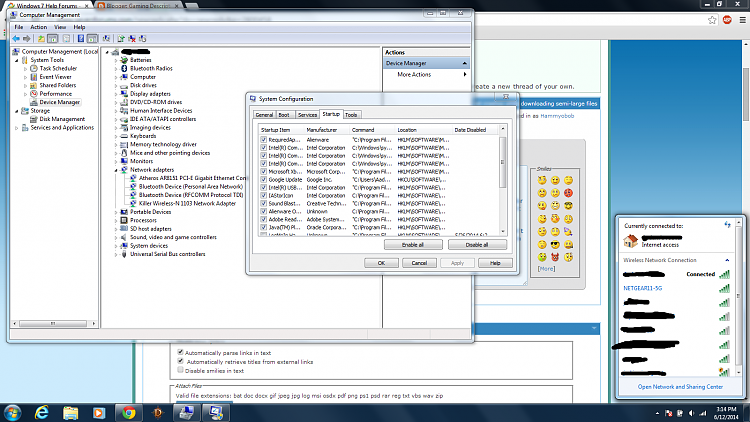Open the Action menu
The width and height of the screenshot is (750, 422).
click(39, 27)
